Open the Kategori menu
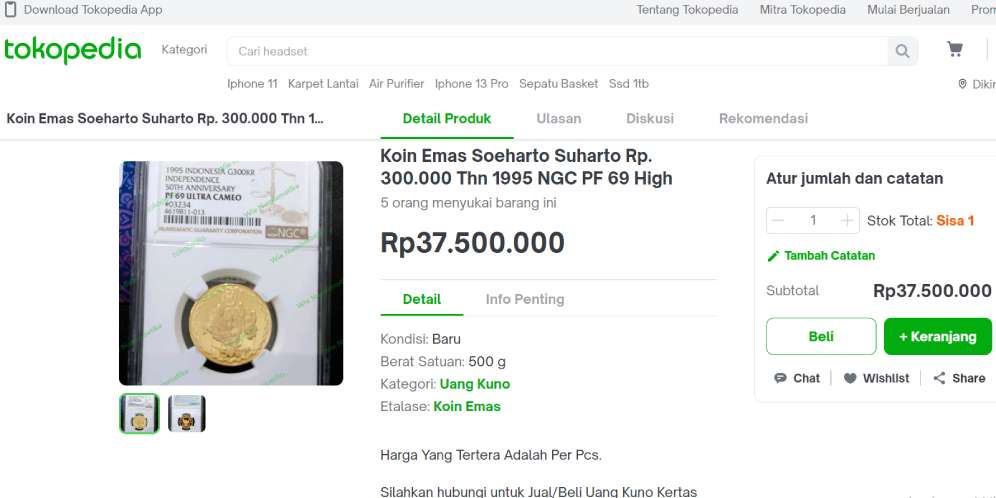The image size is (996, 498). tap(184, 50)
